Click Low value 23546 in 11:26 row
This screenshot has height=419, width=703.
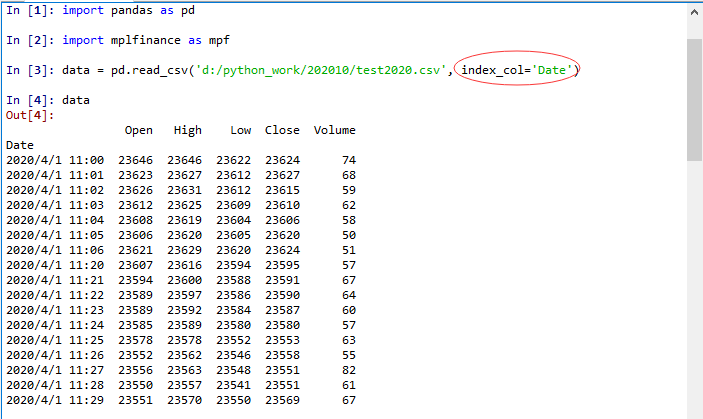pos(234,355)
